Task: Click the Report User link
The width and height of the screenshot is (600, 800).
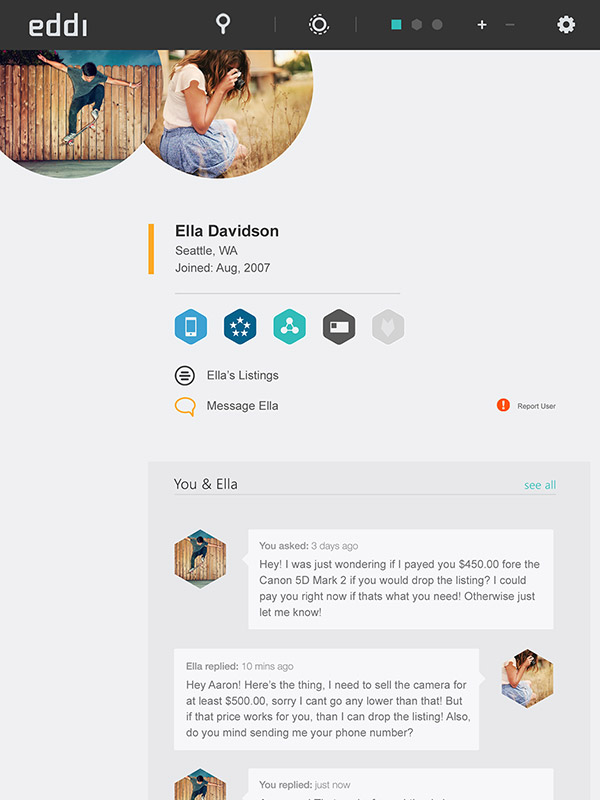Action: click(x=526, y=406)
